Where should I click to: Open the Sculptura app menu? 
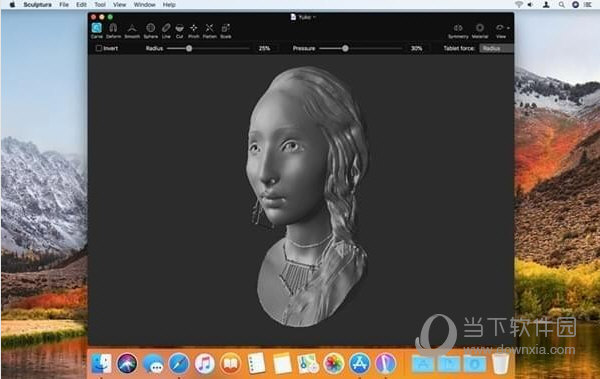38,5
